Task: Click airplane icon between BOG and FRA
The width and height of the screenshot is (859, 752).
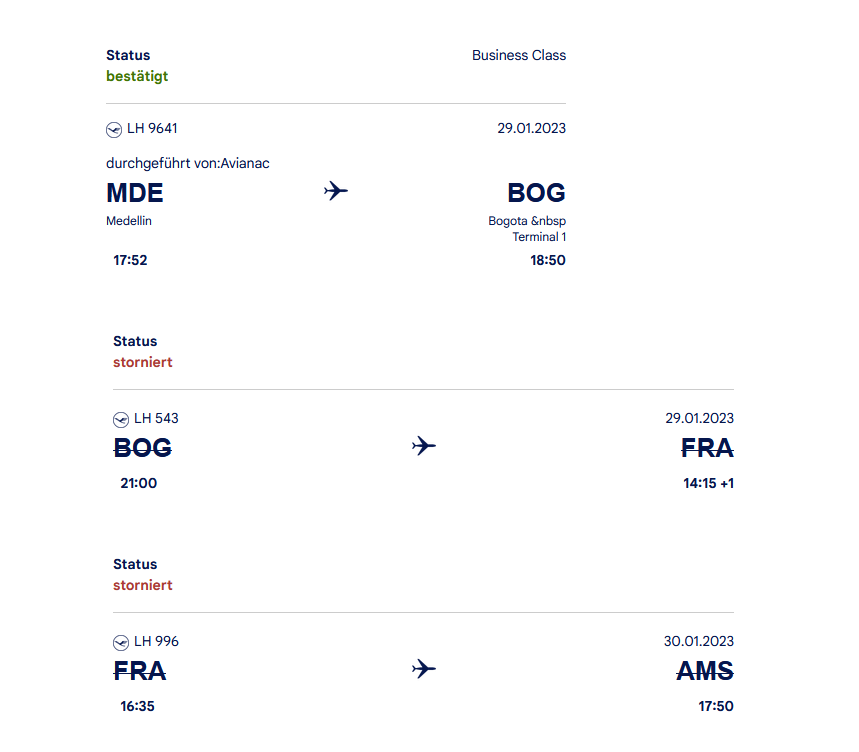Action: coord(424,446)
